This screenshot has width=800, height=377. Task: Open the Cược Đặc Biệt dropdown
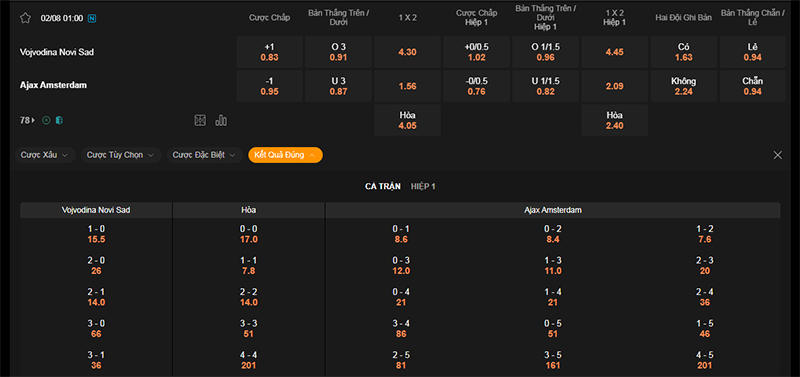(x=205, y=155)
